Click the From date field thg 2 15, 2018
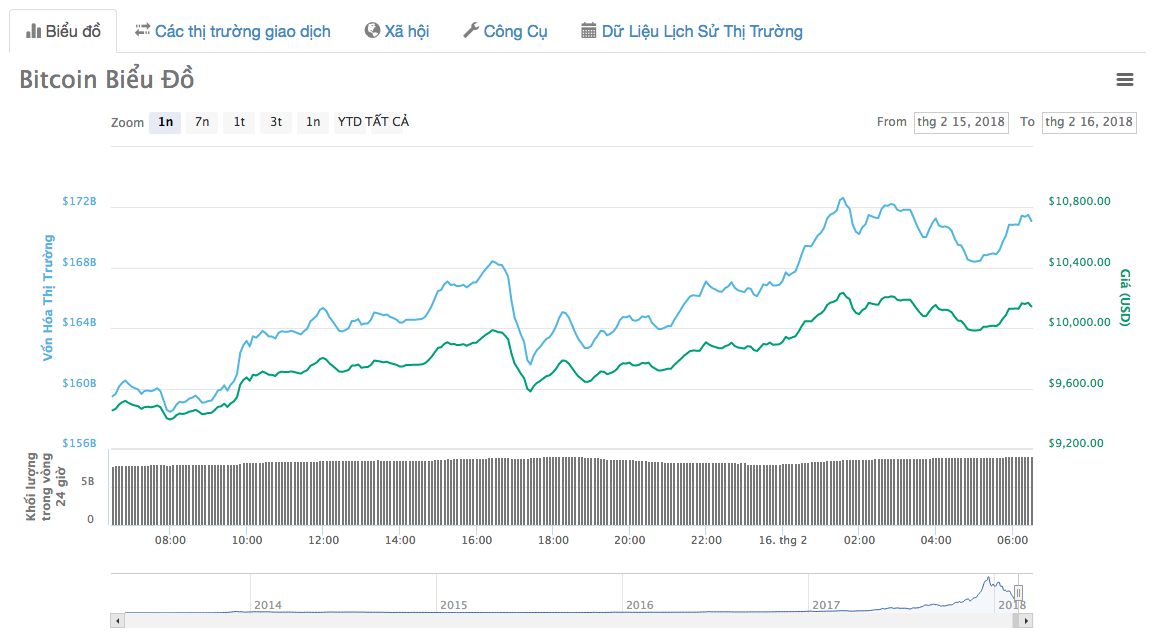Screen dimensions: 1165x633 click(961, 122)
